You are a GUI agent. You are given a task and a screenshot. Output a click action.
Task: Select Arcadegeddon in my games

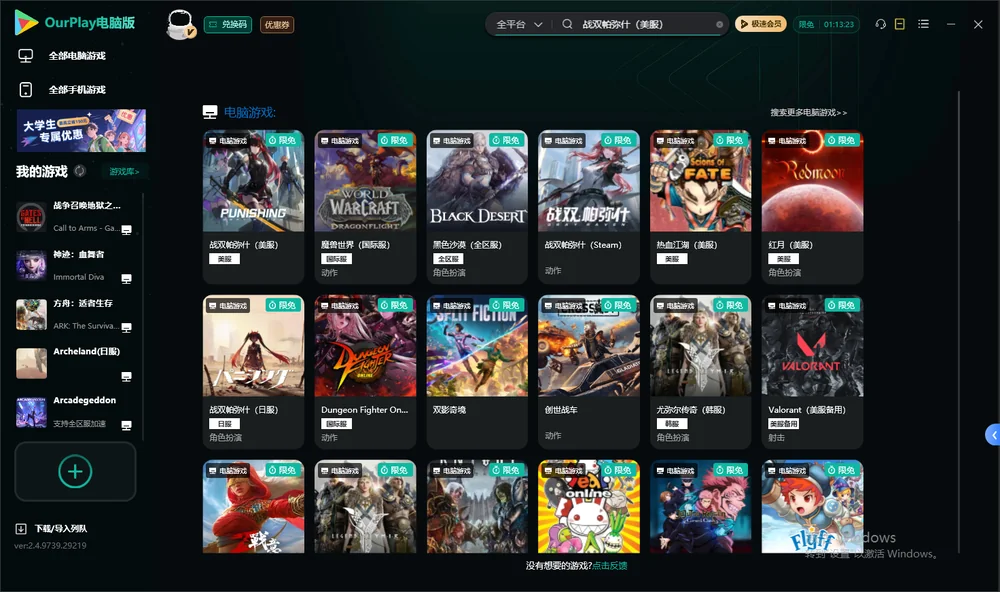click(75, 412)
